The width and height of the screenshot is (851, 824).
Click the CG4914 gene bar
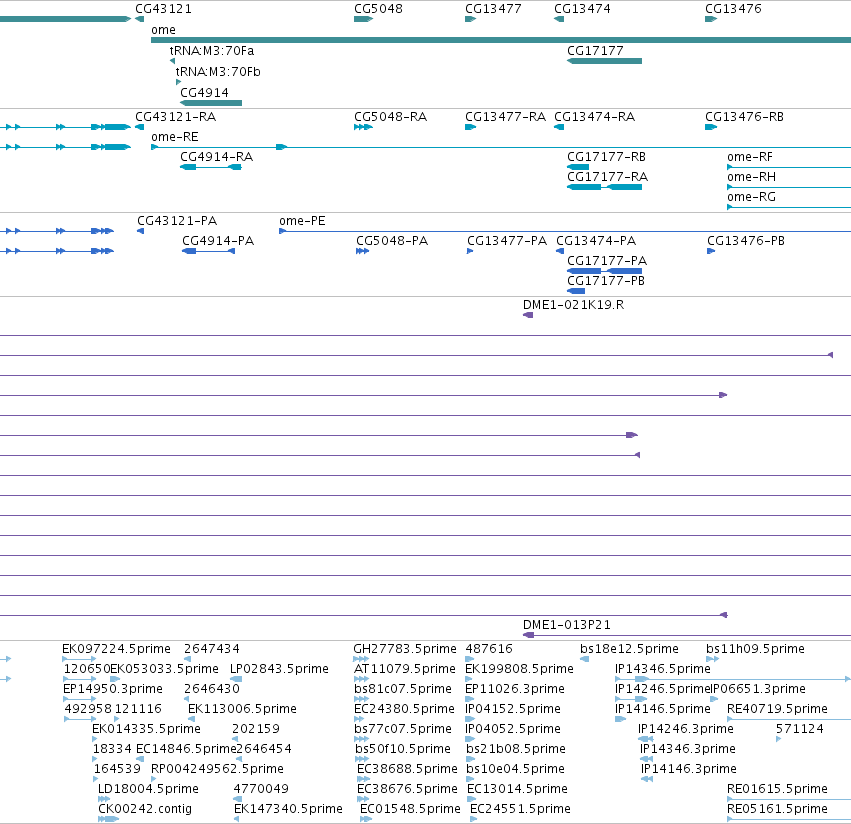(211, 103)
